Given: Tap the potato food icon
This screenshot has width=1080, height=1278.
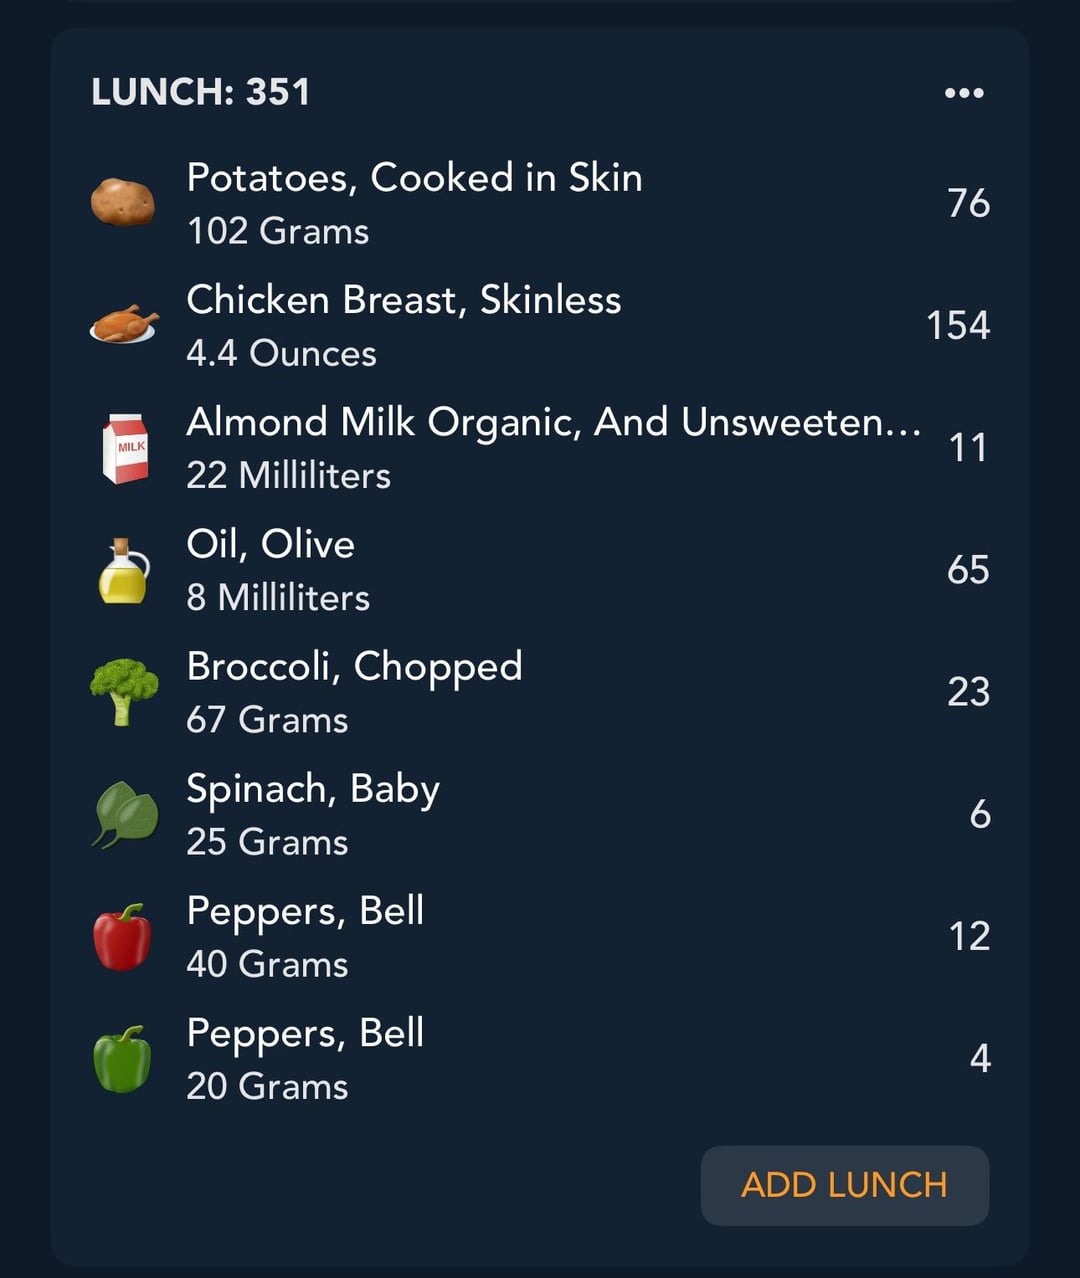Looking at the screenshot, I should click(x=123, y=202).
